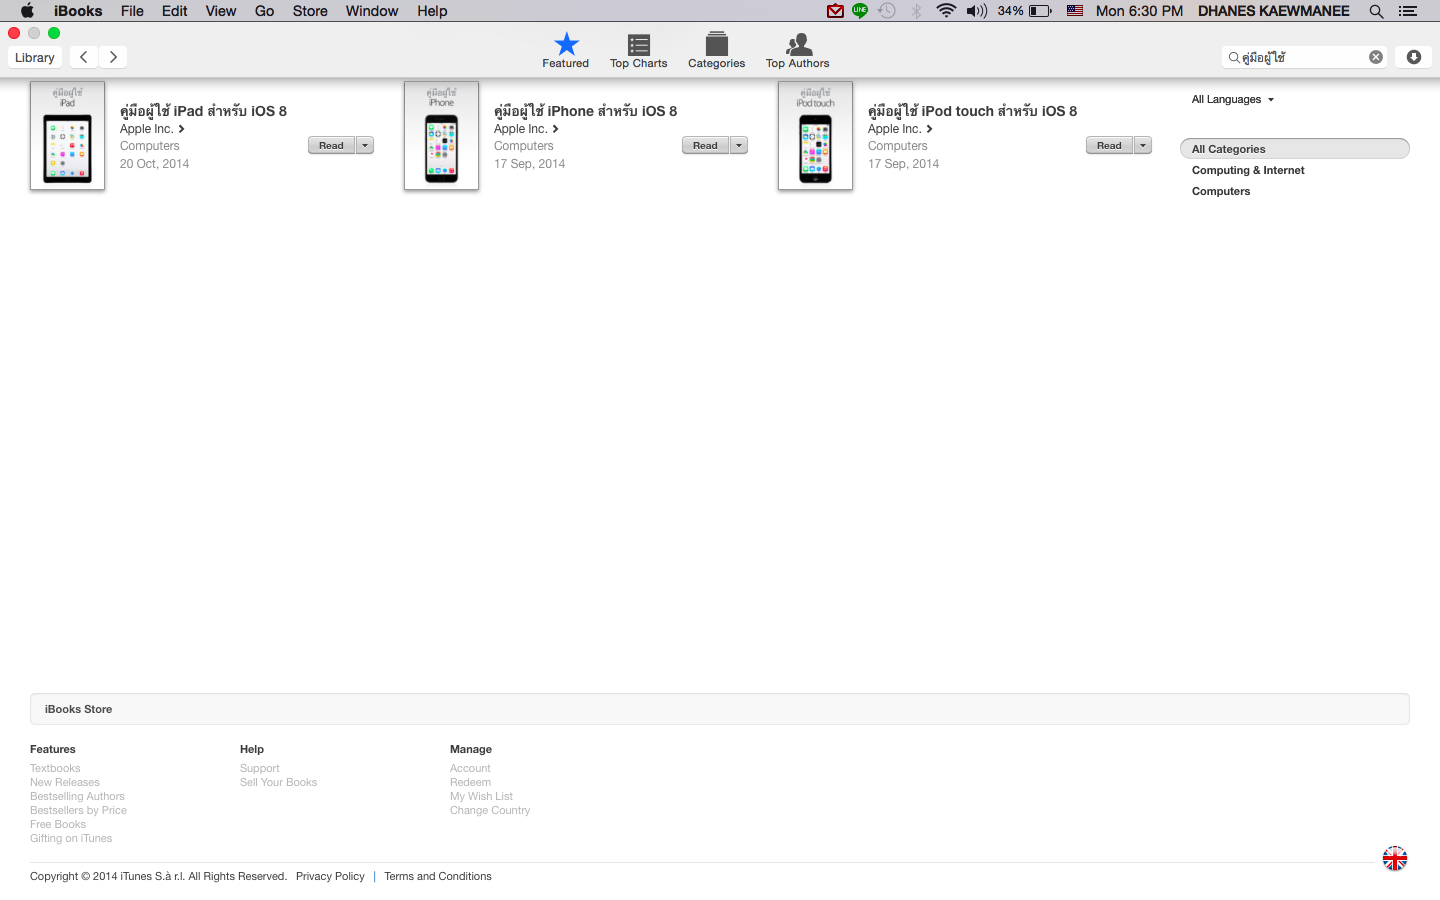Open the Edit menu
Image resolution: width=1440 pixels, height=900 pixels.
pyautogui.click(x=175, y=11)
